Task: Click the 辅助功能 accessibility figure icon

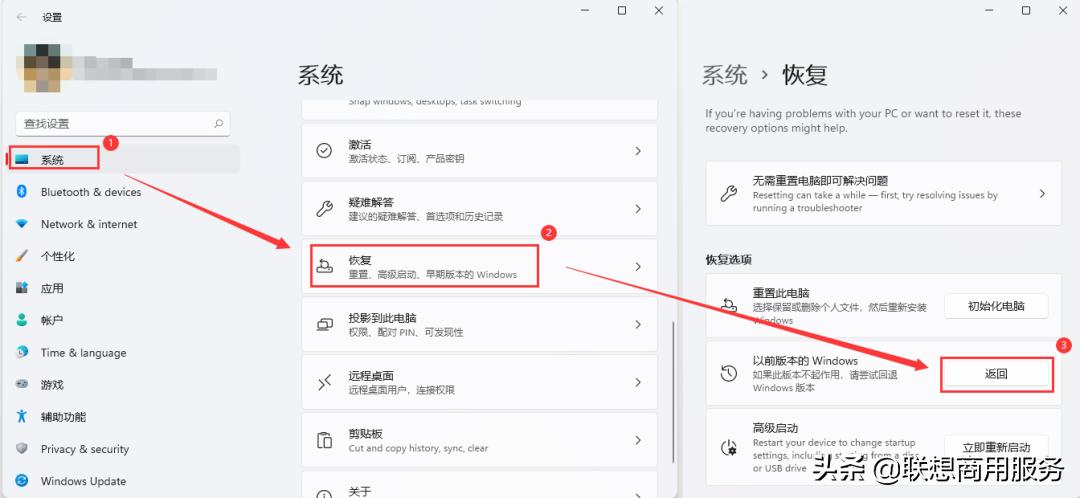Action: tap(22, 416)
